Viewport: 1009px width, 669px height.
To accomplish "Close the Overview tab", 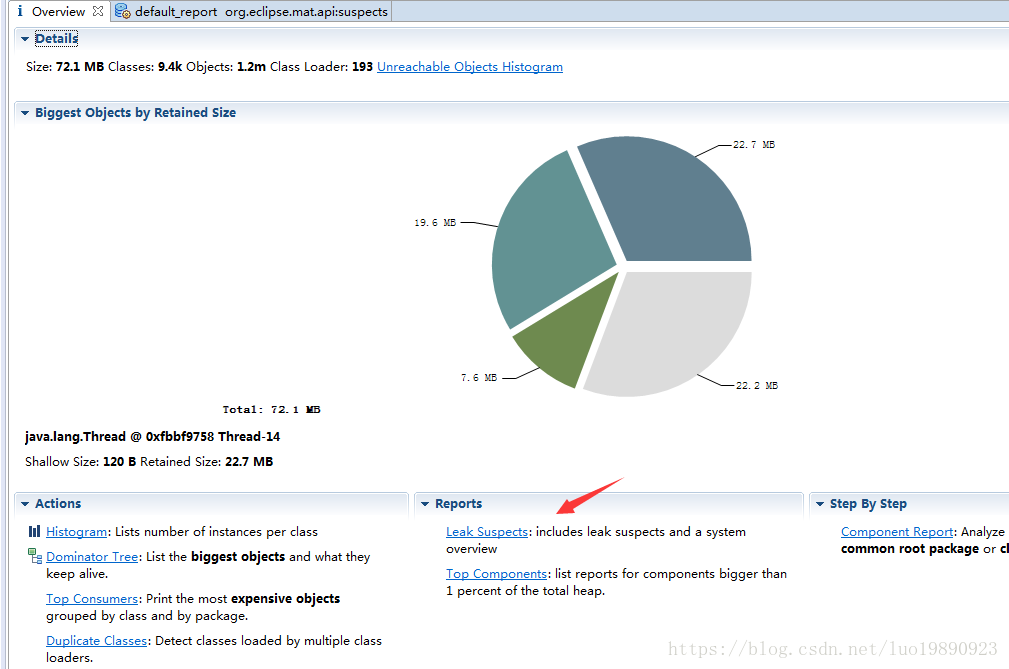I will 98,11.
